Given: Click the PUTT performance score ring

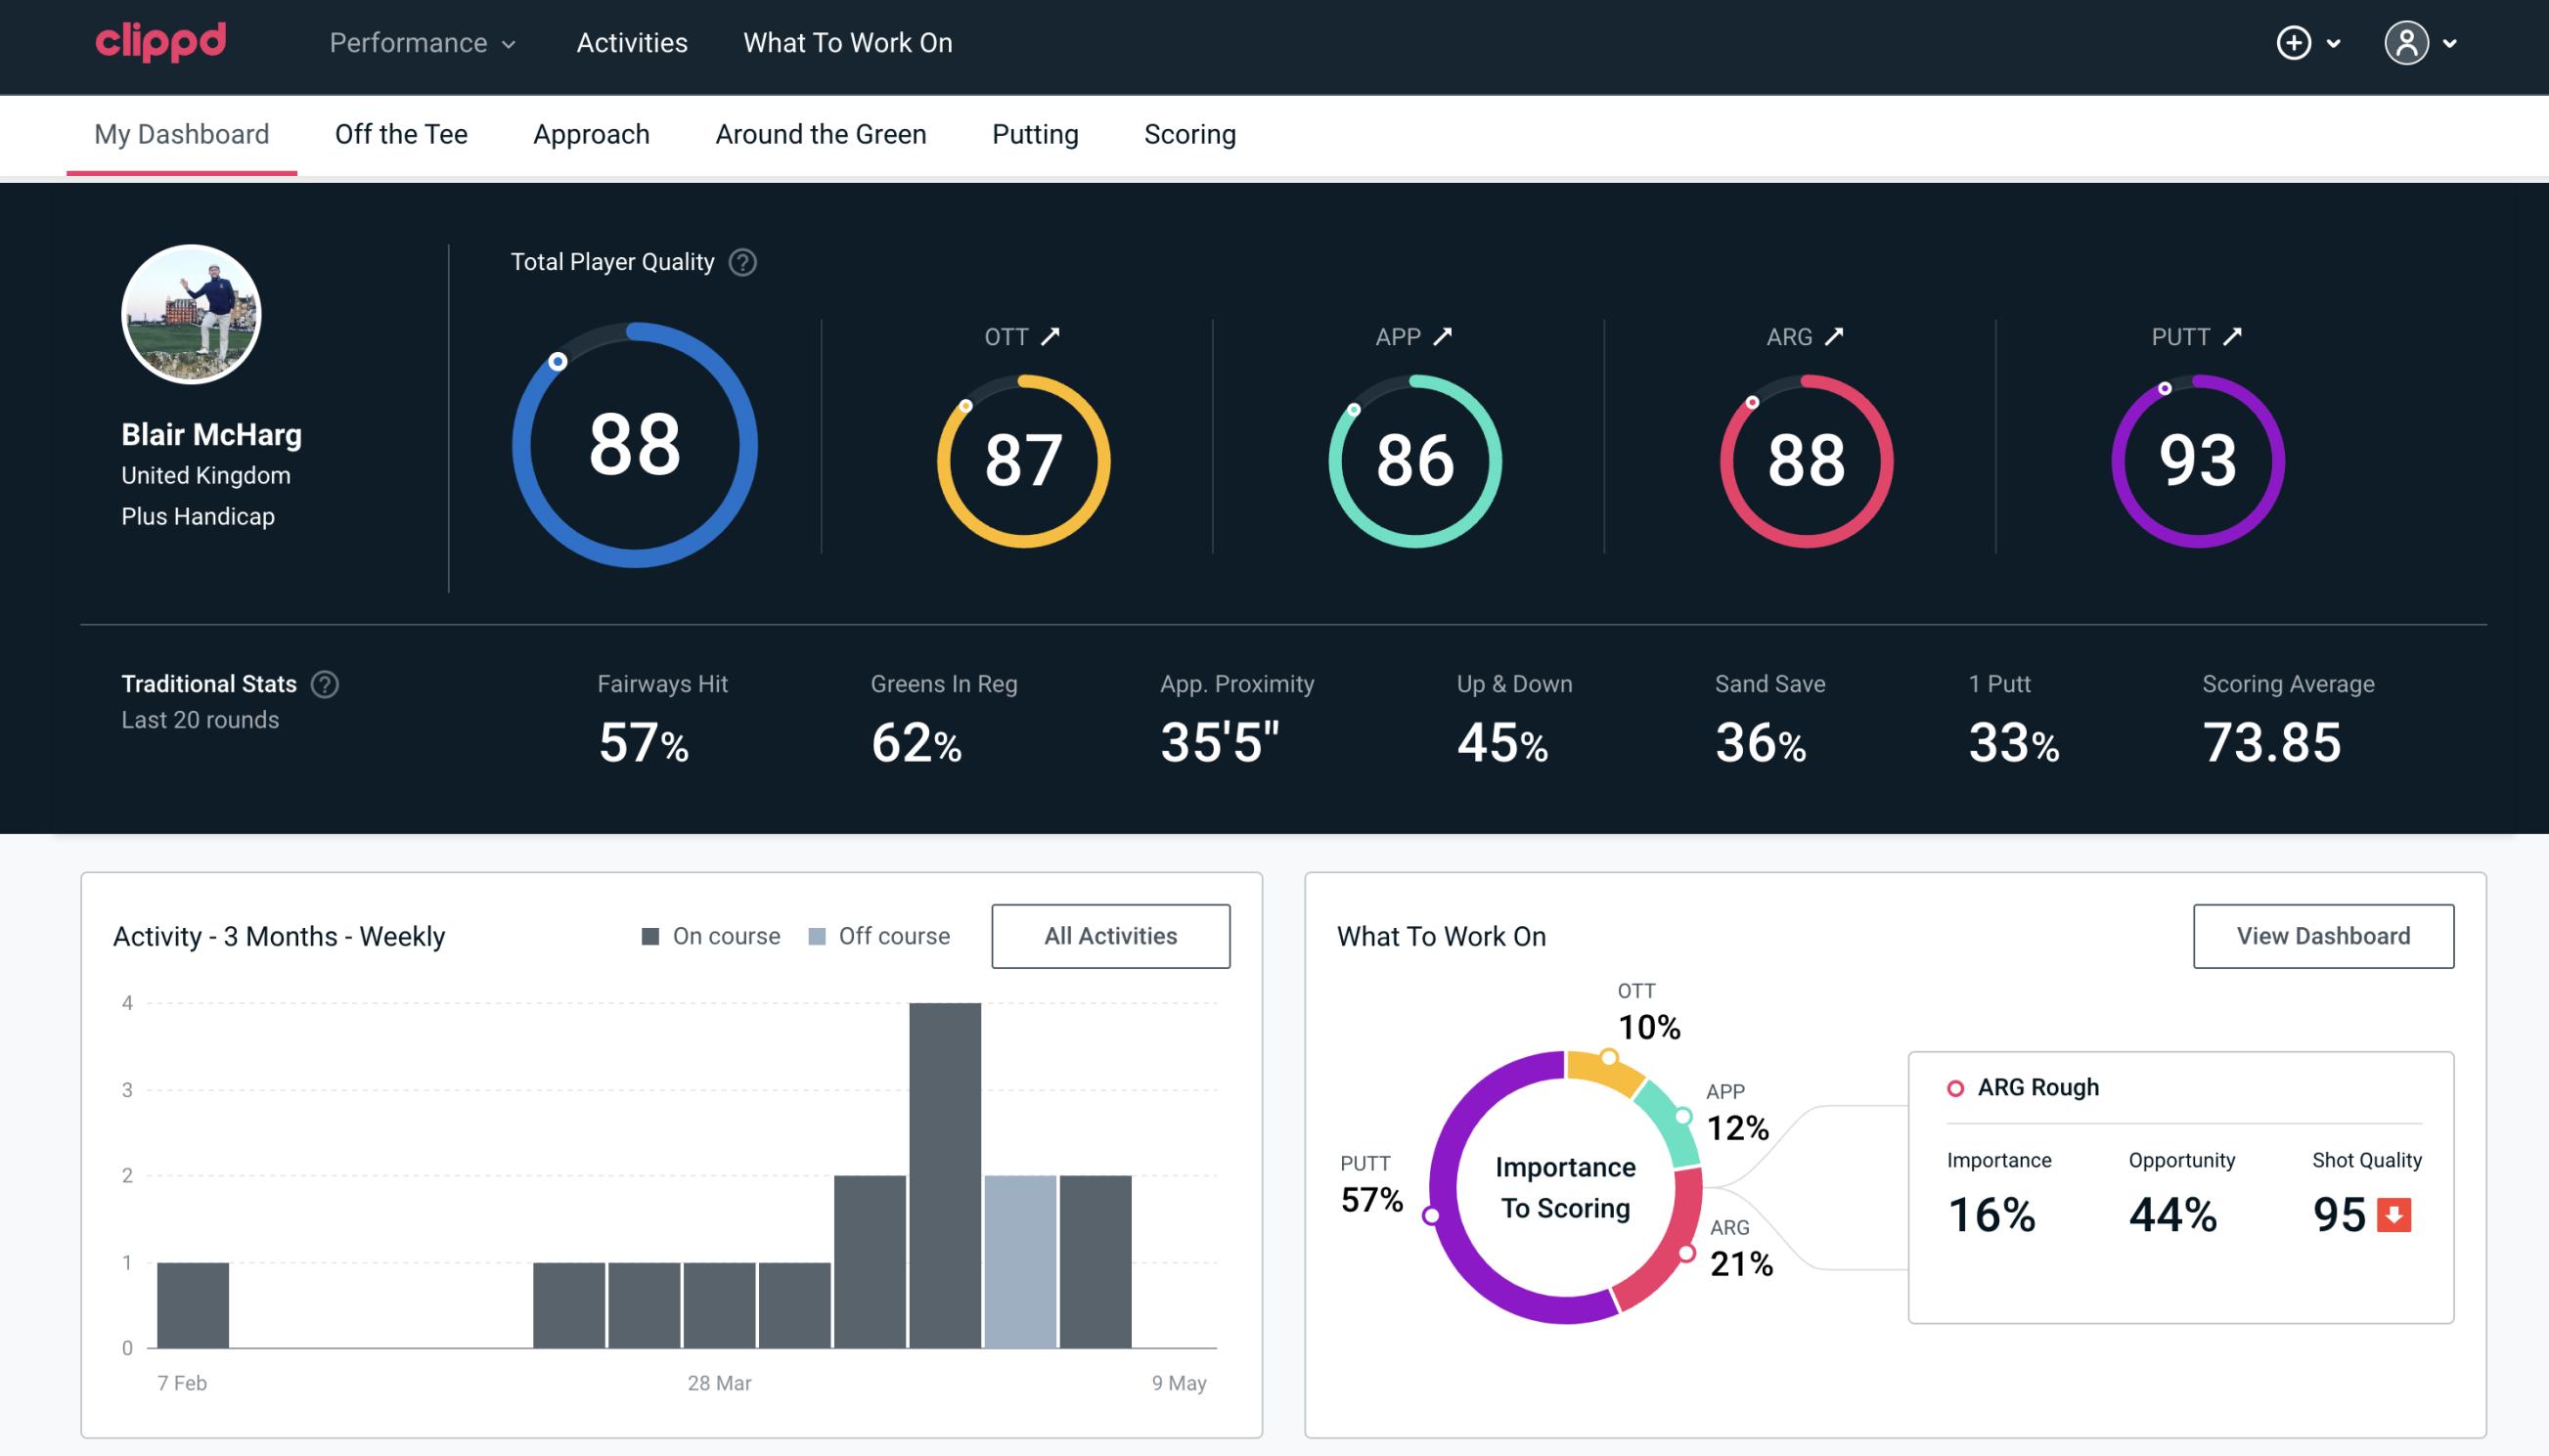Looking at the screenshot, I should pos(2195,457).
